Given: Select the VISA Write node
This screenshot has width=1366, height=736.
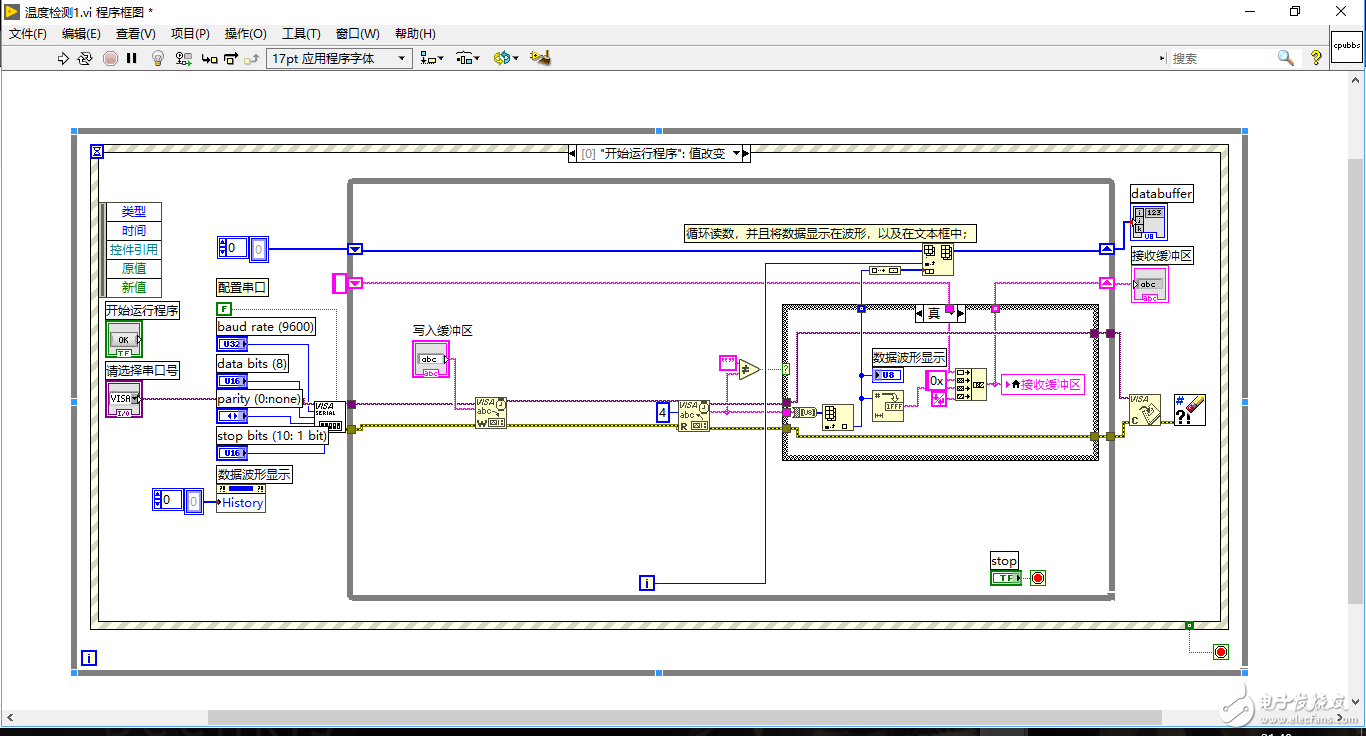Looking at the screenshot, I should point(490,413).
